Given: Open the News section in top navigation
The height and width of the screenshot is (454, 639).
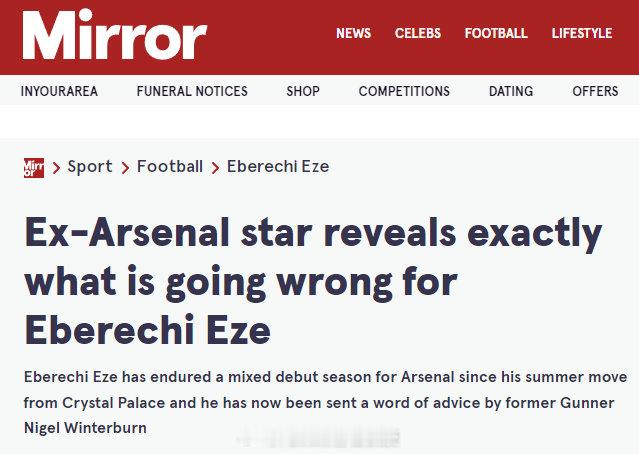Looking at the screenshot, I should 353,33.
